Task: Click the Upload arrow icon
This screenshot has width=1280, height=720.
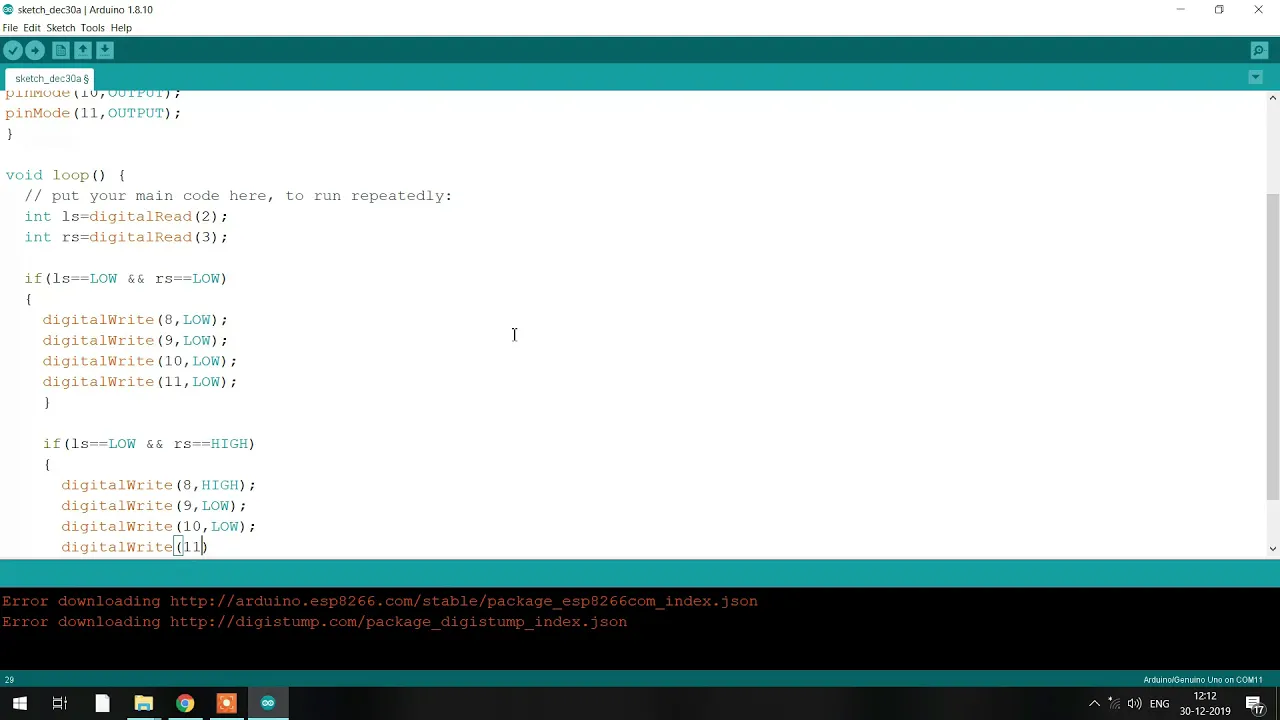Action: (35, 50)
